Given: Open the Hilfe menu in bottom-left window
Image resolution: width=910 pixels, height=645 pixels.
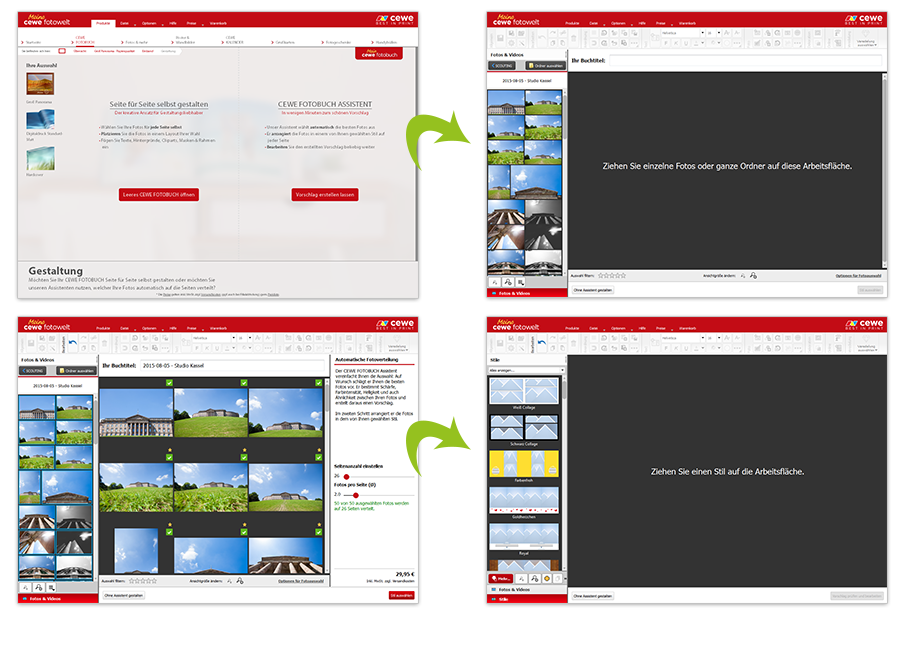Looking at the screenshot, I should pyautogui.click(x=172, y=328).
